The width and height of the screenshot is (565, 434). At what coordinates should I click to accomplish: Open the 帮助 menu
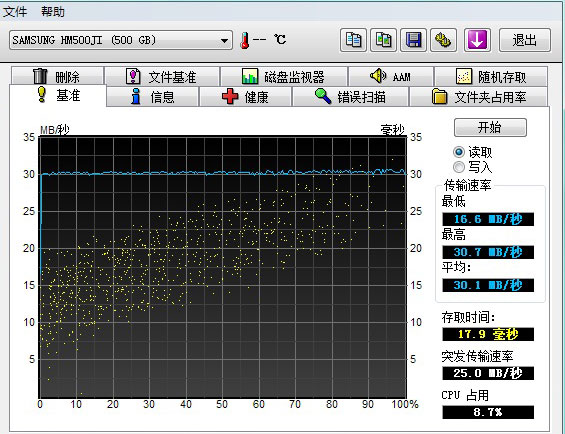coord(53,12)
